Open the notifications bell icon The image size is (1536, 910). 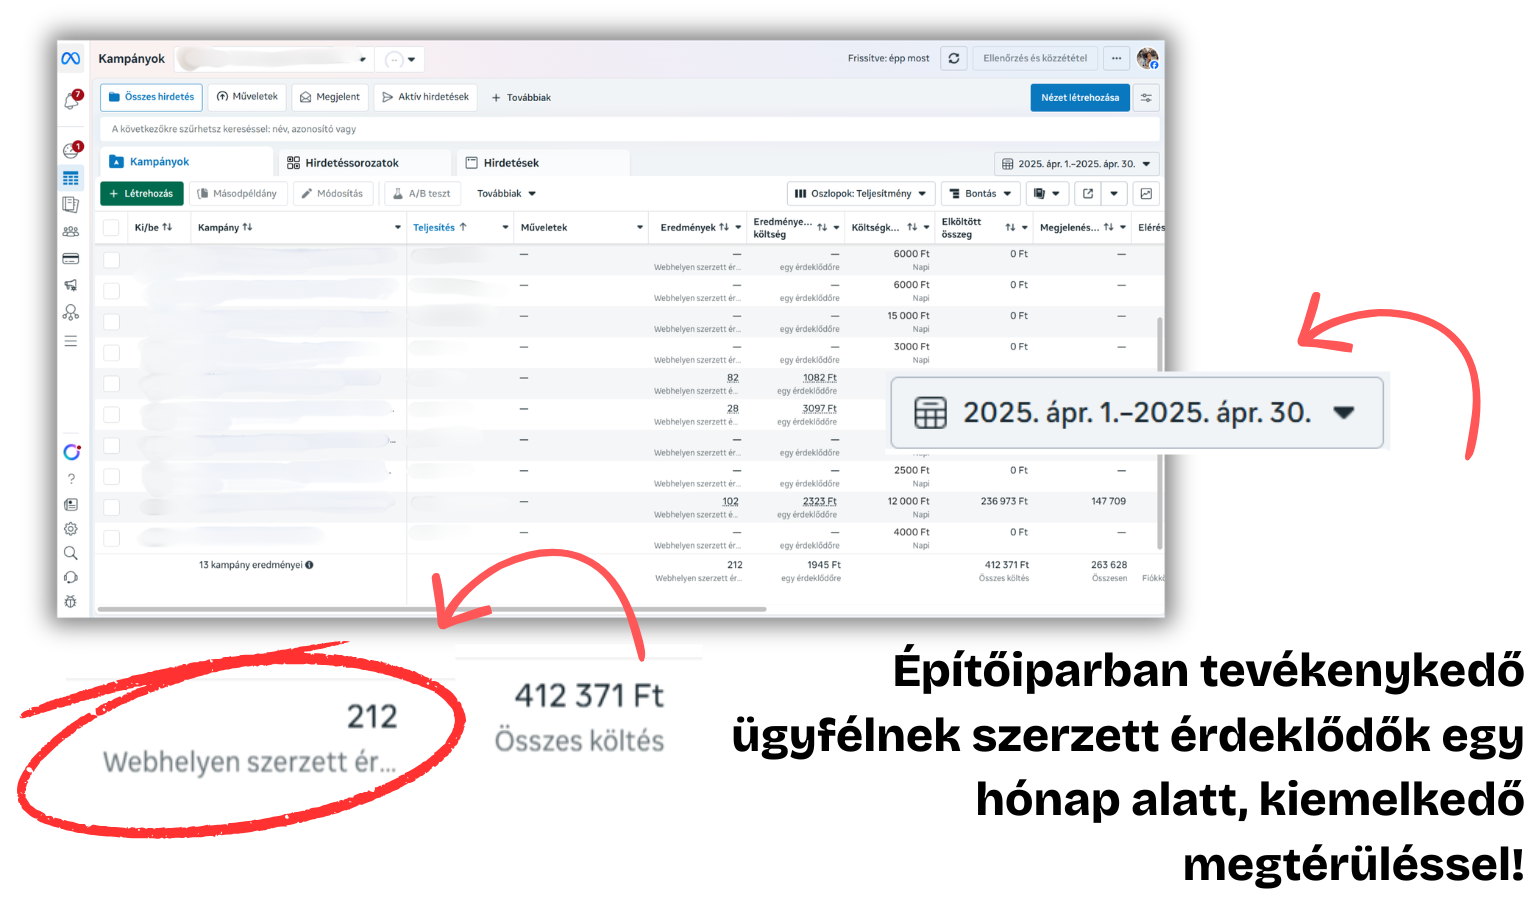point(71,101)
